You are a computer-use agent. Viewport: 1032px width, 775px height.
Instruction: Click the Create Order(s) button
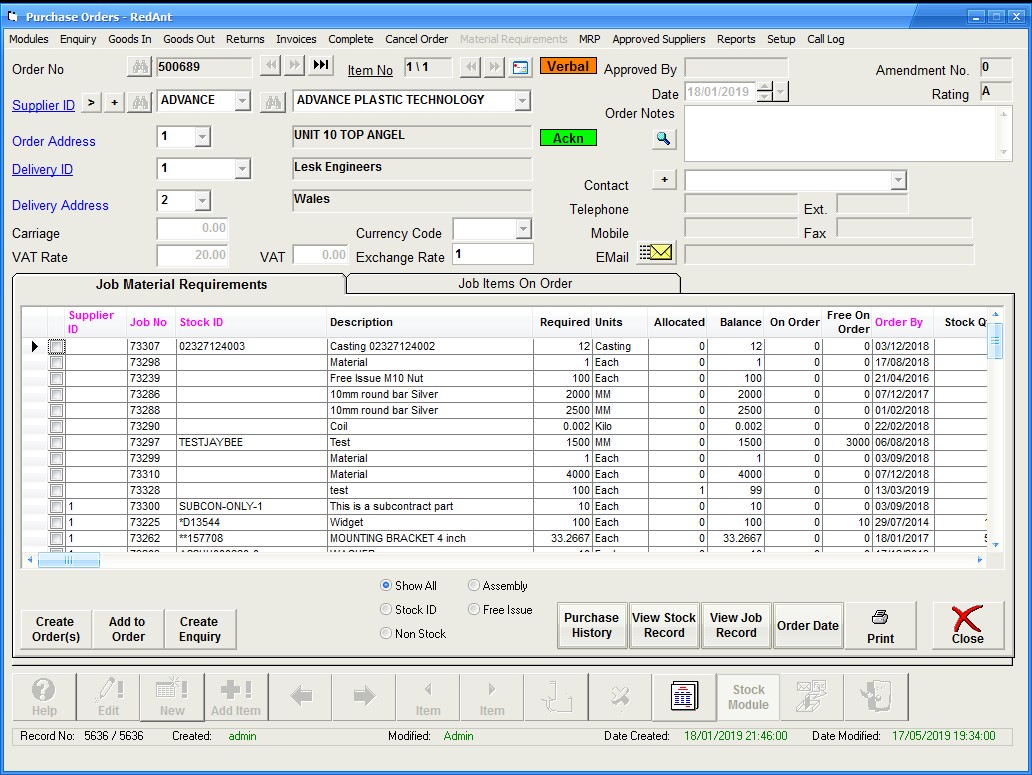click(55, 629)
